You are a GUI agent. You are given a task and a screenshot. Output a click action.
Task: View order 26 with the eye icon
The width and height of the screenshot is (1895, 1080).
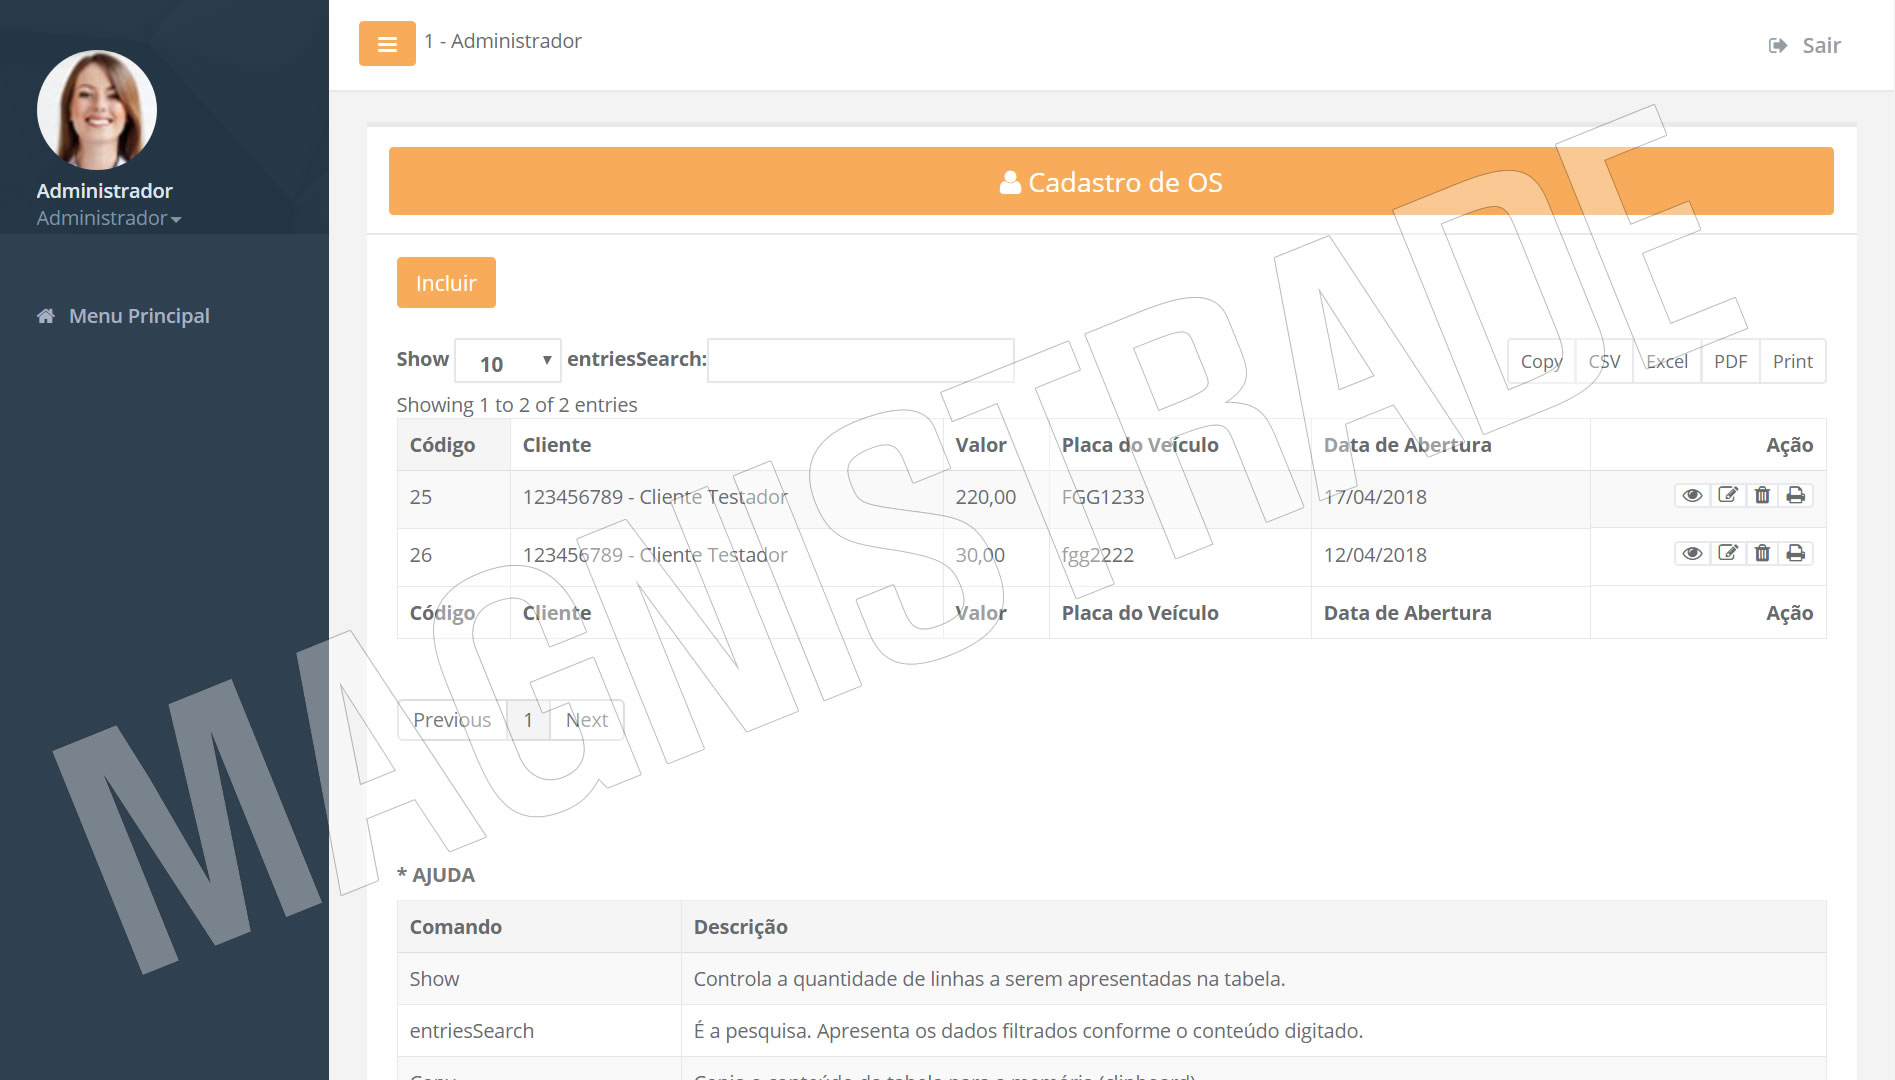[1692, 554]
